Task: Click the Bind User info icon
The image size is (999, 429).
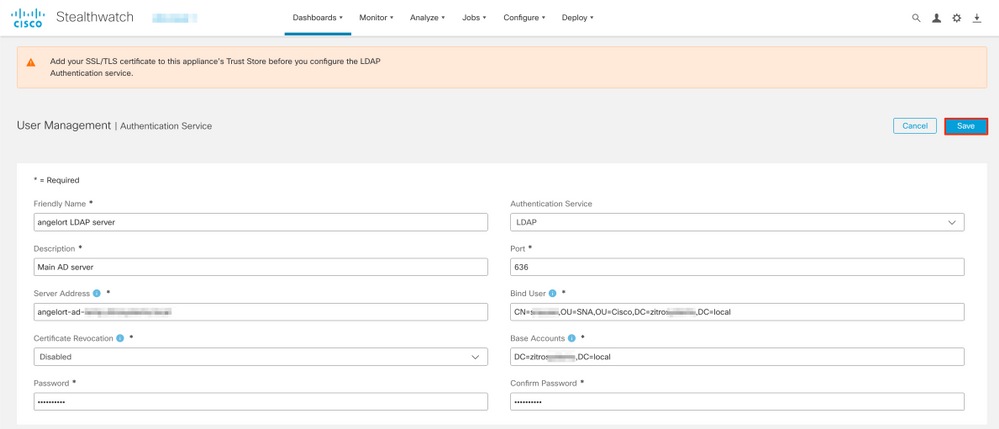Action: 553,294
